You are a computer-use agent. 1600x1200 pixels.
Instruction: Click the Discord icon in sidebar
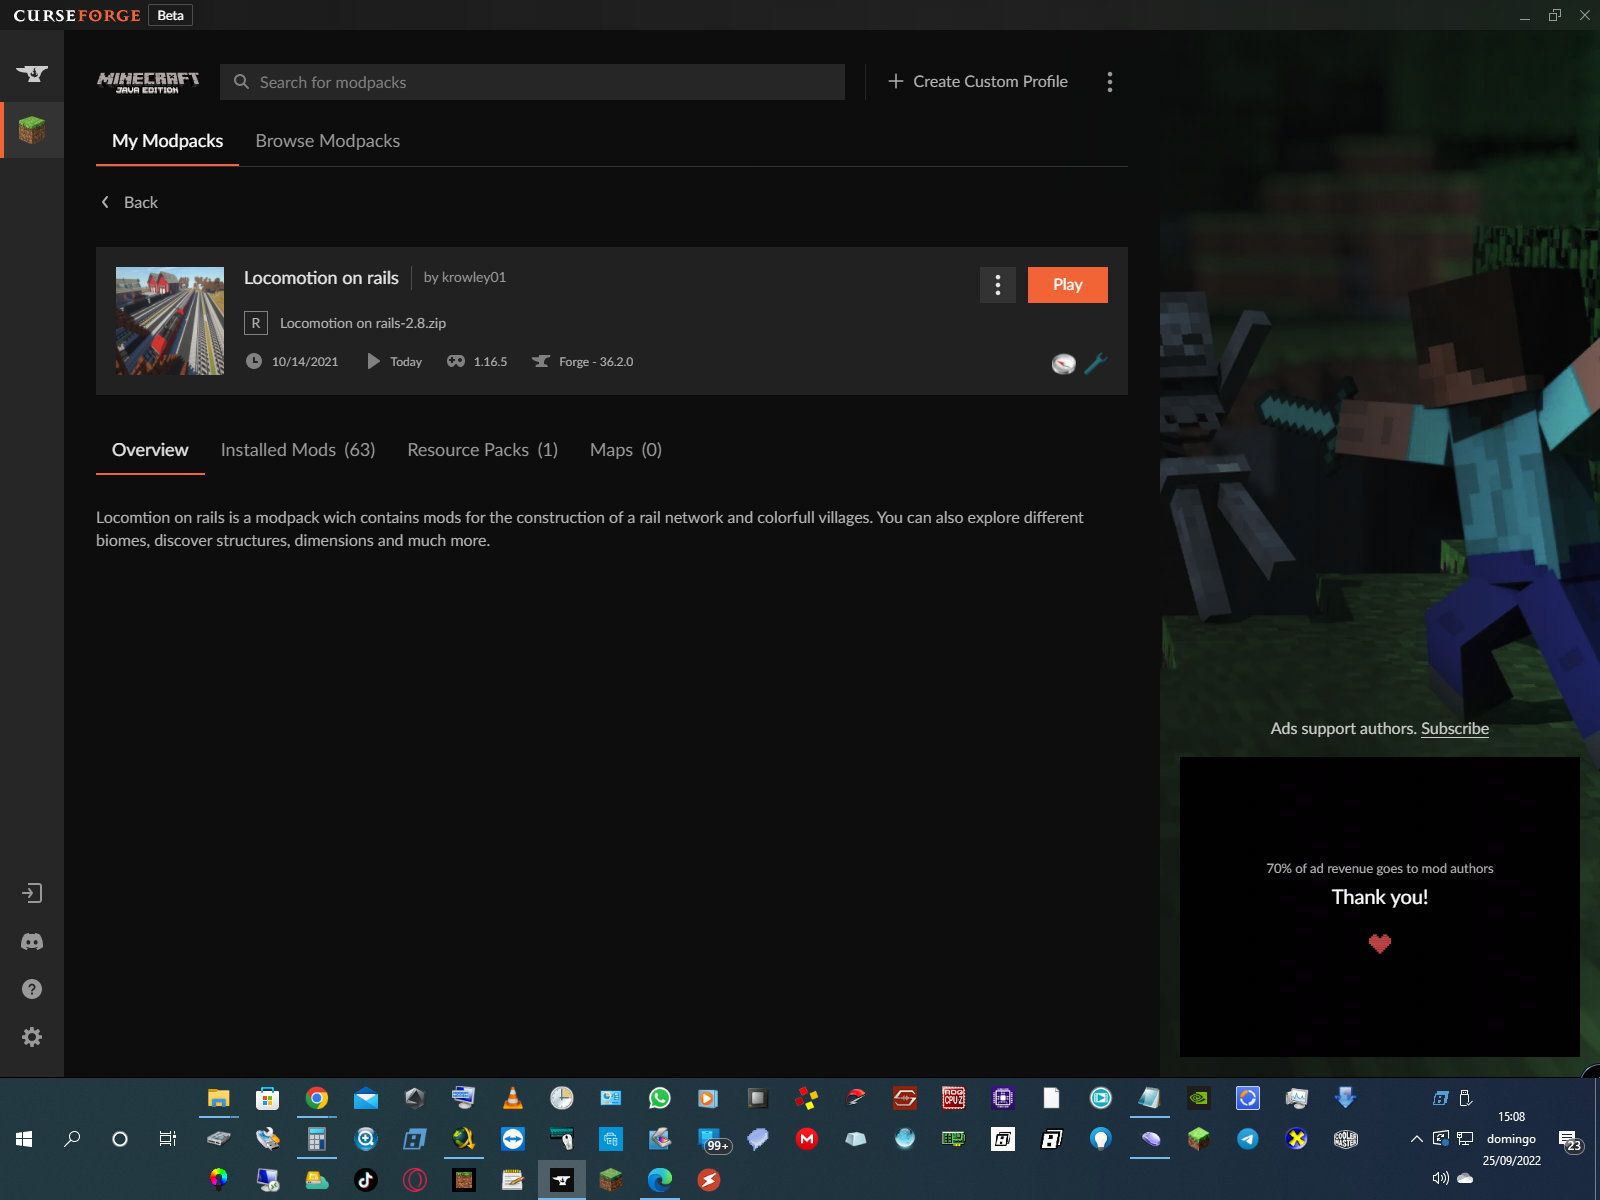coord(32,942)
